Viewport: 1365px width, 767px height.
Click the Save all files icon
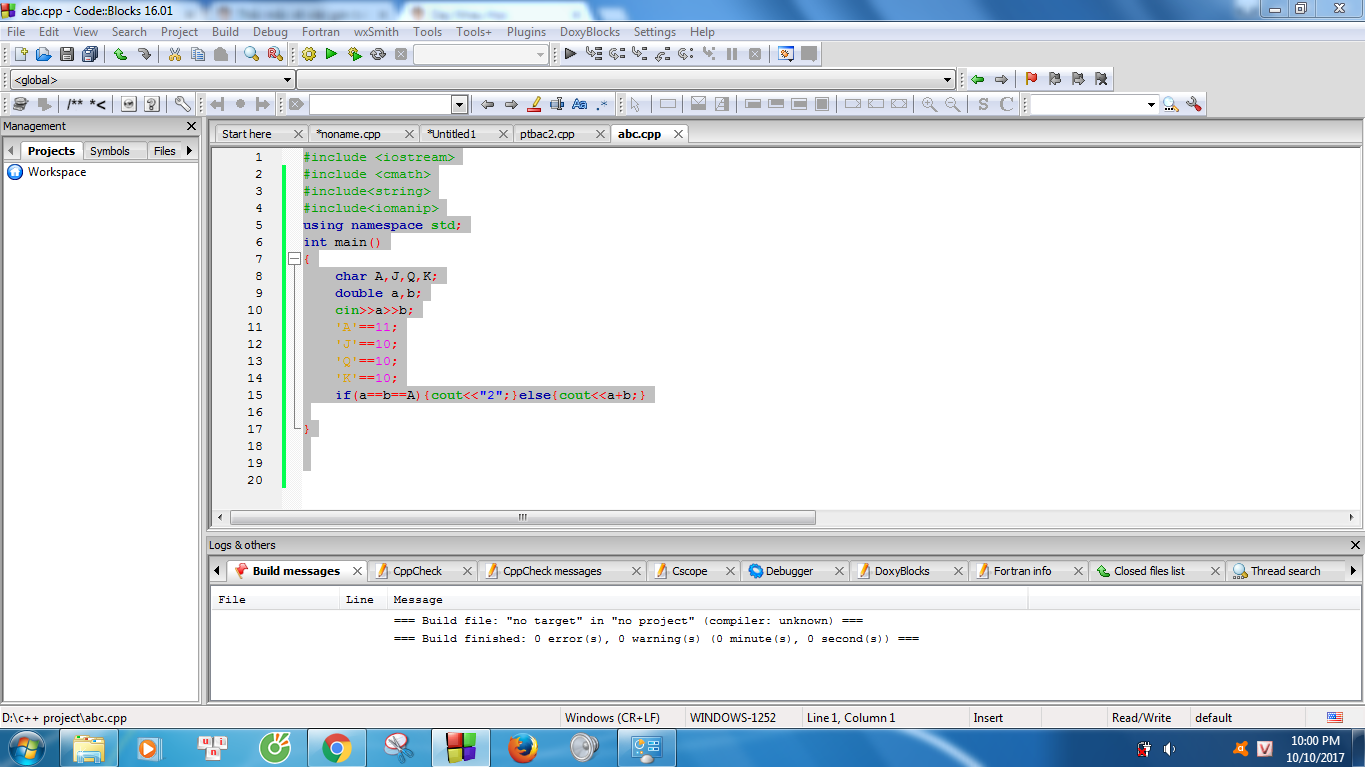click(x=90, y=54)
